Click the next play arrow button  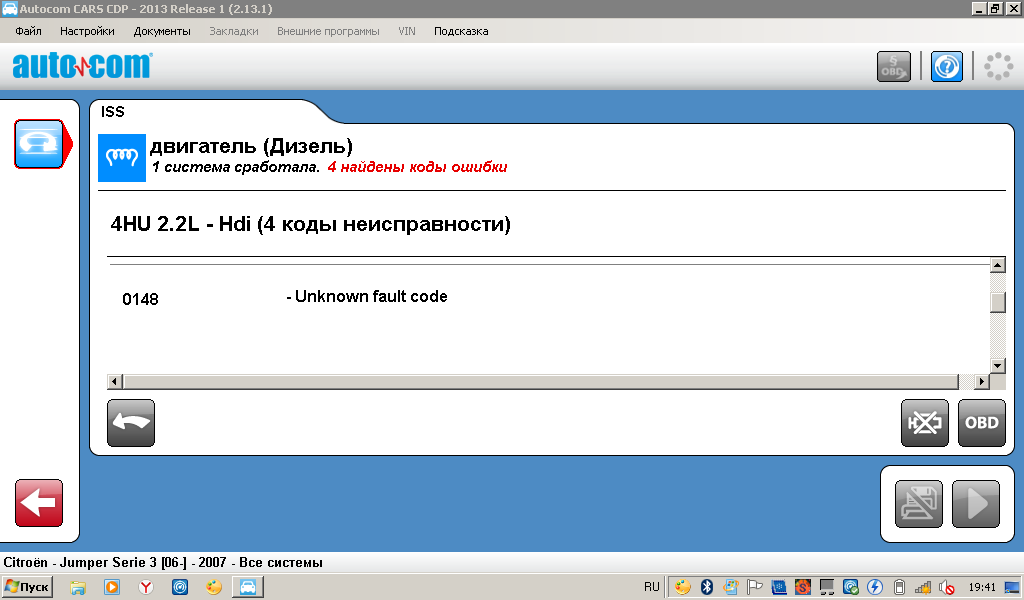pos(976,504)
